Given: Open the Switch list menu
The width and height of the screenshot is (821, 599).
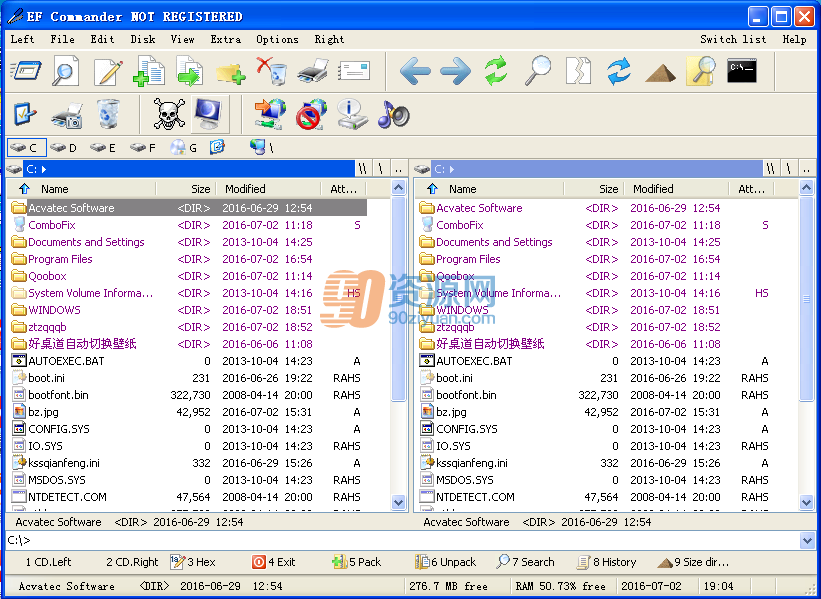Looking at the screenshot, I should pyautogui.click(x=733, y=39).
